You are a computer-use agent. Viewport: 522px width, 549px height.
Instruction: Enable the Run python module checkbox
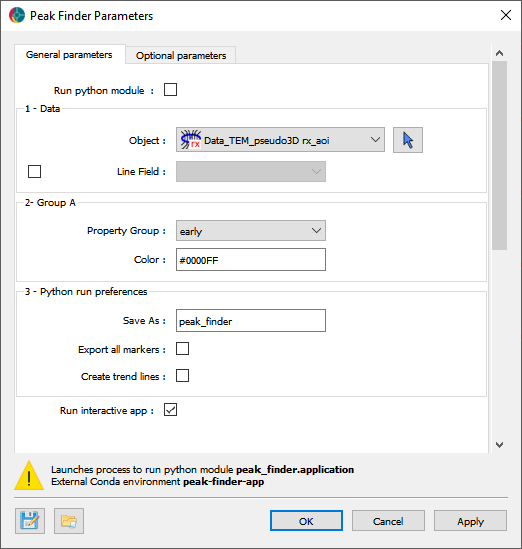point(170,90)
